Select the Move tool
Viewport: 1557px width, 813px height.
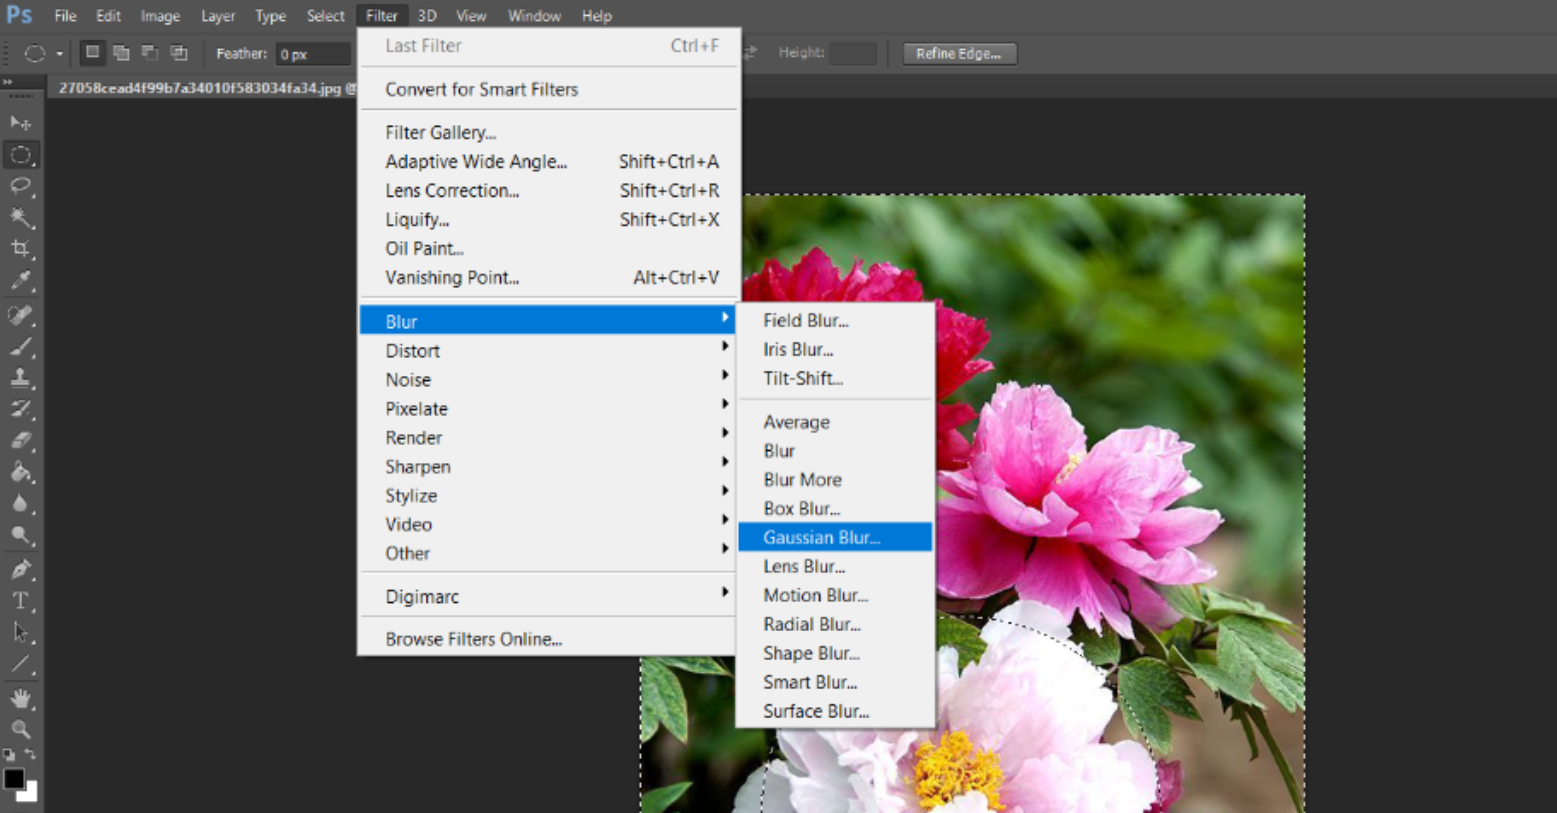(20, 123)
